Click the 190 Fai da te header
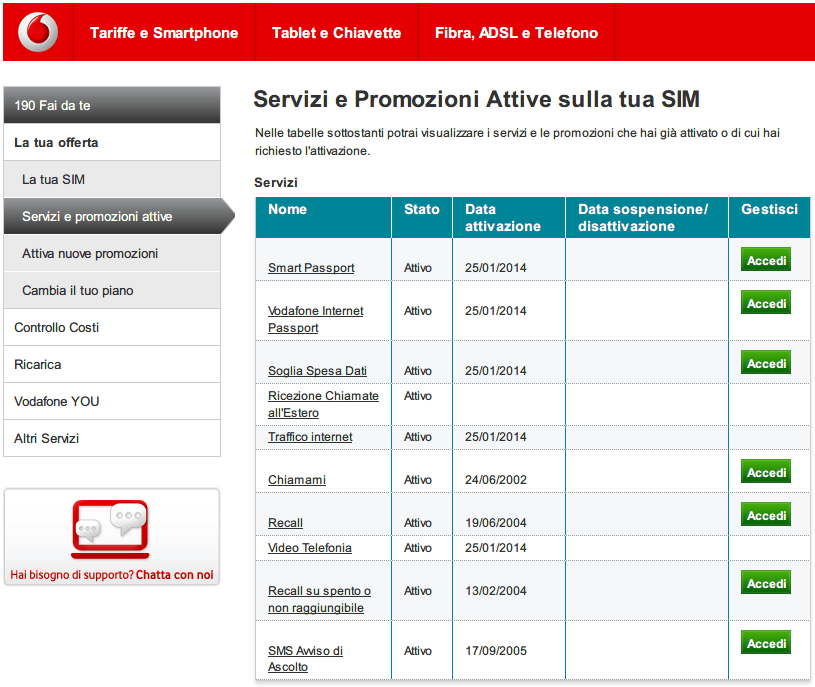815x687 pixels. 112,105
